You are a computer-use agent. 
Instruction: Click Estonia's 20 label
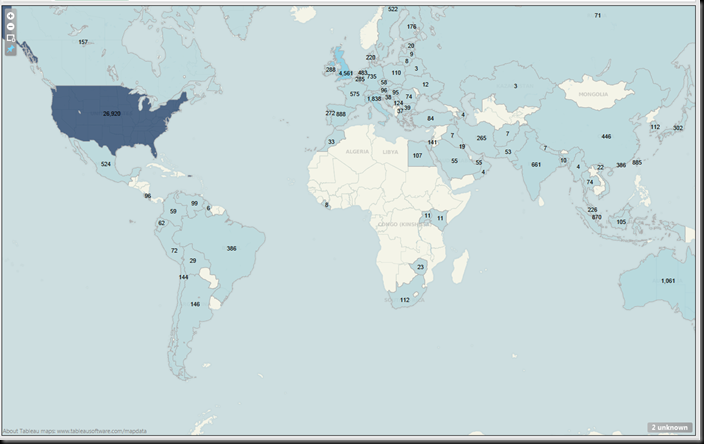pyautogui.click(x=411, y=46)
